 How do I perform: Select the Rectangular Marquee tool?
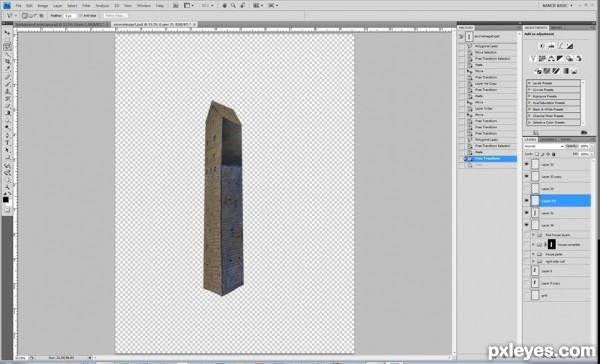point(7,40)
